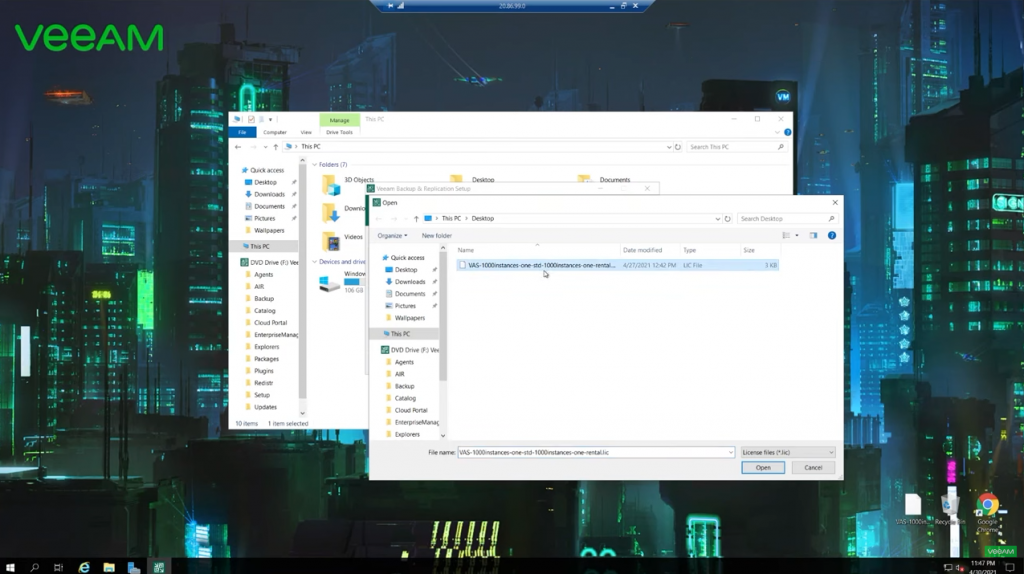Go up one folder level in Open dialog
Viewport: 1024px width, 574px height.
tap(416, 218)
